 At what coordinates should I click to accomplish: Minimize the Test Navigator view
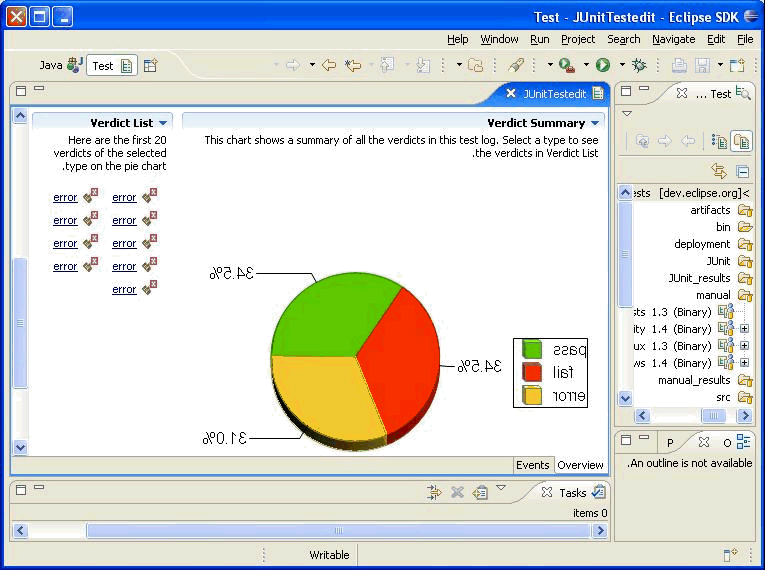(x=644, y=88)
